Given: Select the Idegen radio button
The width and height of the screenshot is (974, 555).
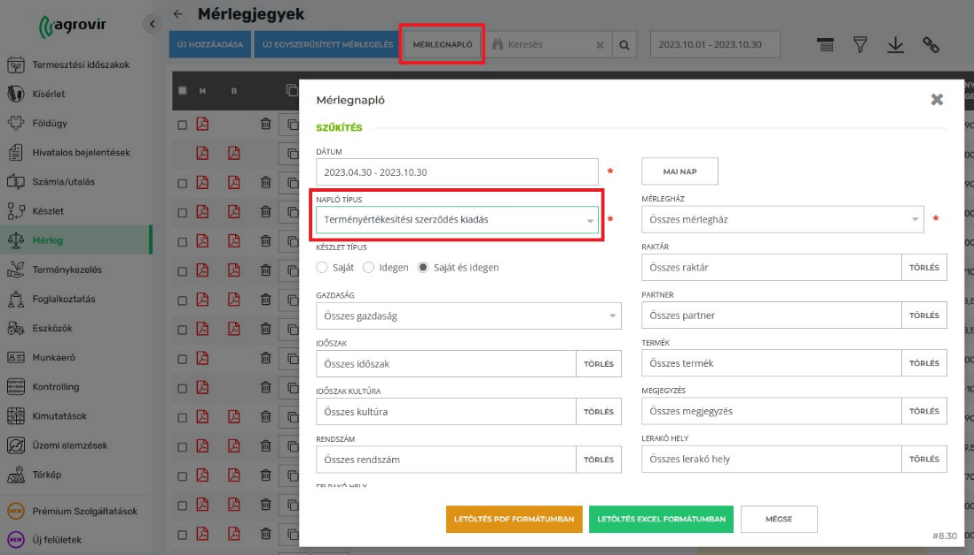Looking at the screenshot, I should (369, 267).
